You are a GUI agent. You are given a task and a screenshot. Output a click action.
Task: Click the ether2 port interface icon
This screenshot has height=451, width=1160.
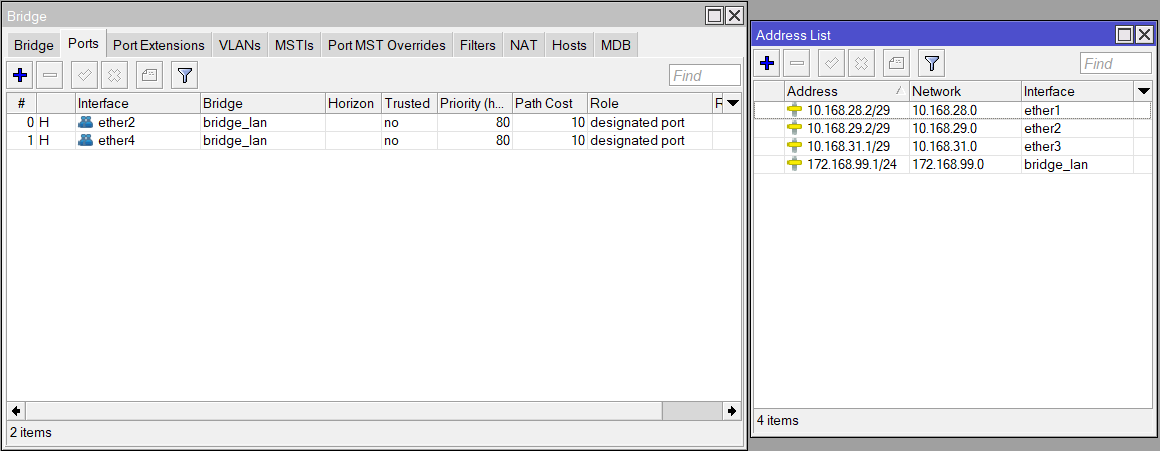pos(86,122)
